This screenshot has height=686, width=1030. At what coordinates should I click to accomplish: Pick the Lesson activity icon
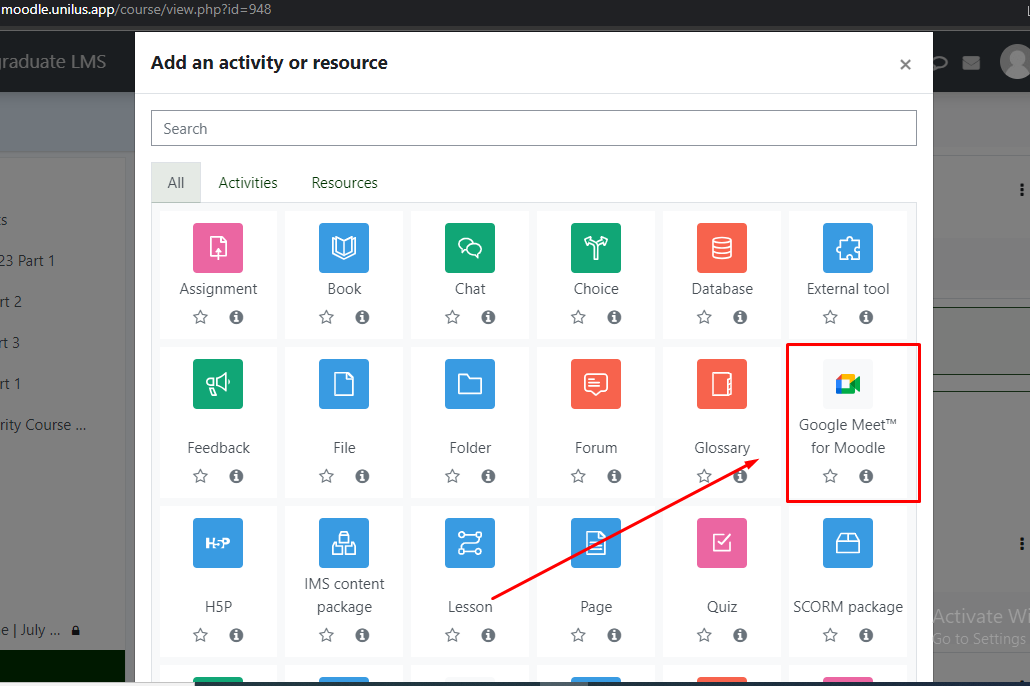[x=470, y=543]
